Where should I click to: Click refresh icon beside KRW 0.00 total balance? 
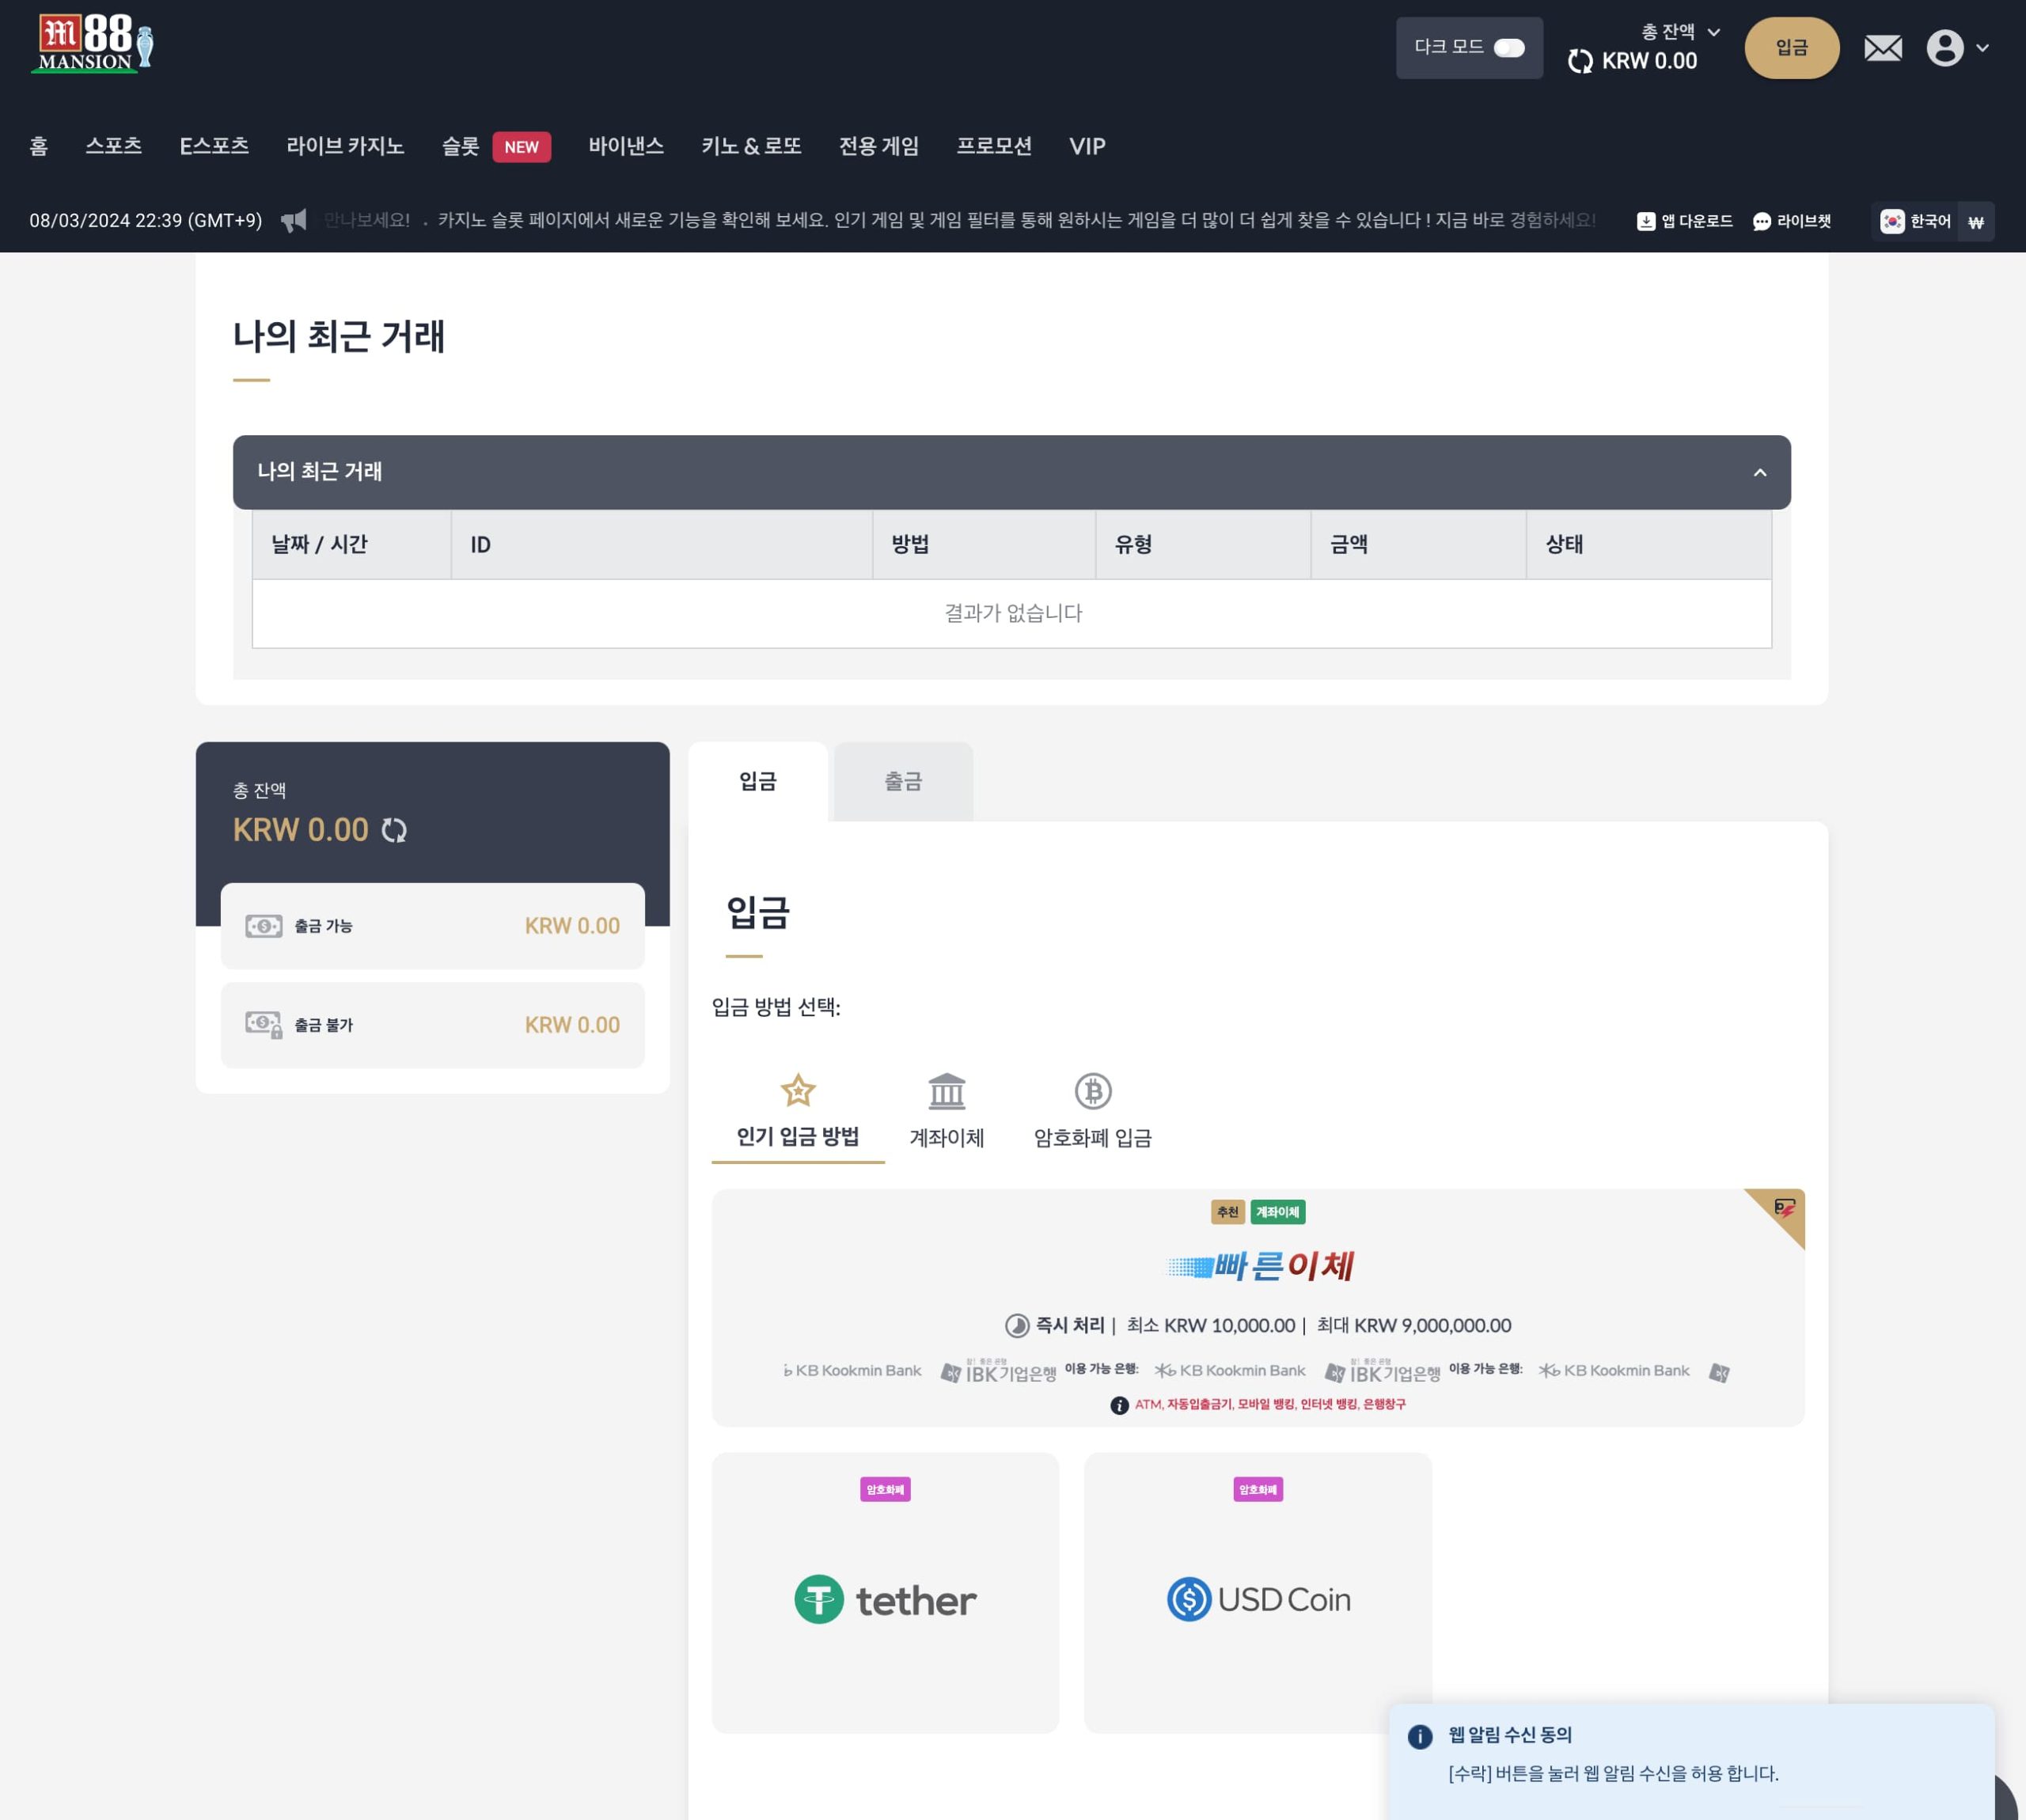394,830
